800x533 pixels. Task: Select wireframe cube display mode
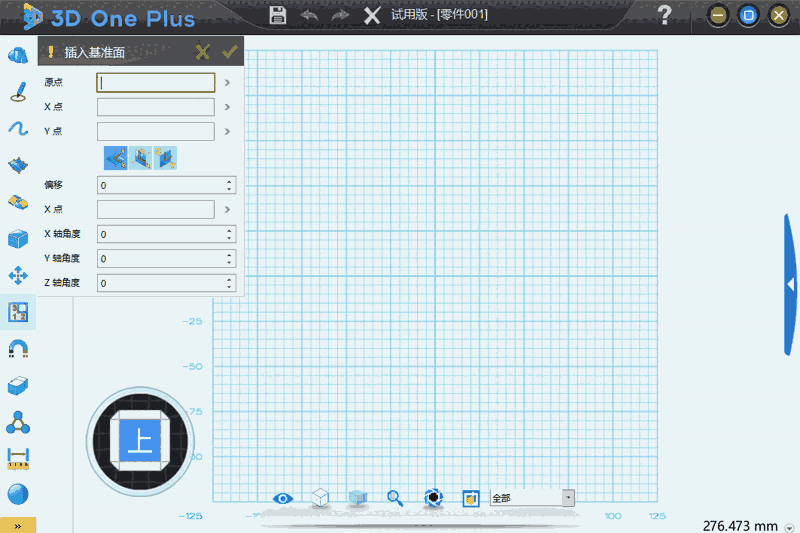tap(320, 497)
